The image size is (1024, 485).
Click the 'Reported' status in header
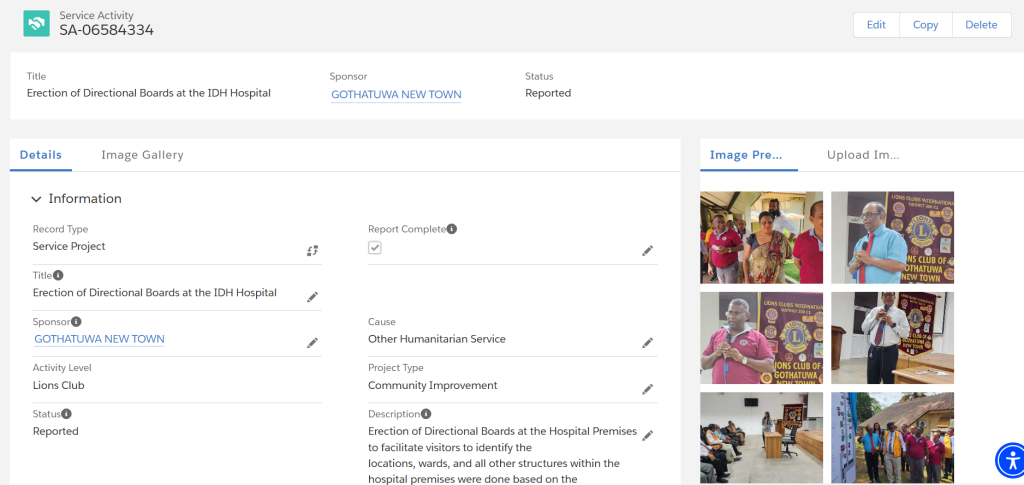pyautogui.click(x=548, y=93)
